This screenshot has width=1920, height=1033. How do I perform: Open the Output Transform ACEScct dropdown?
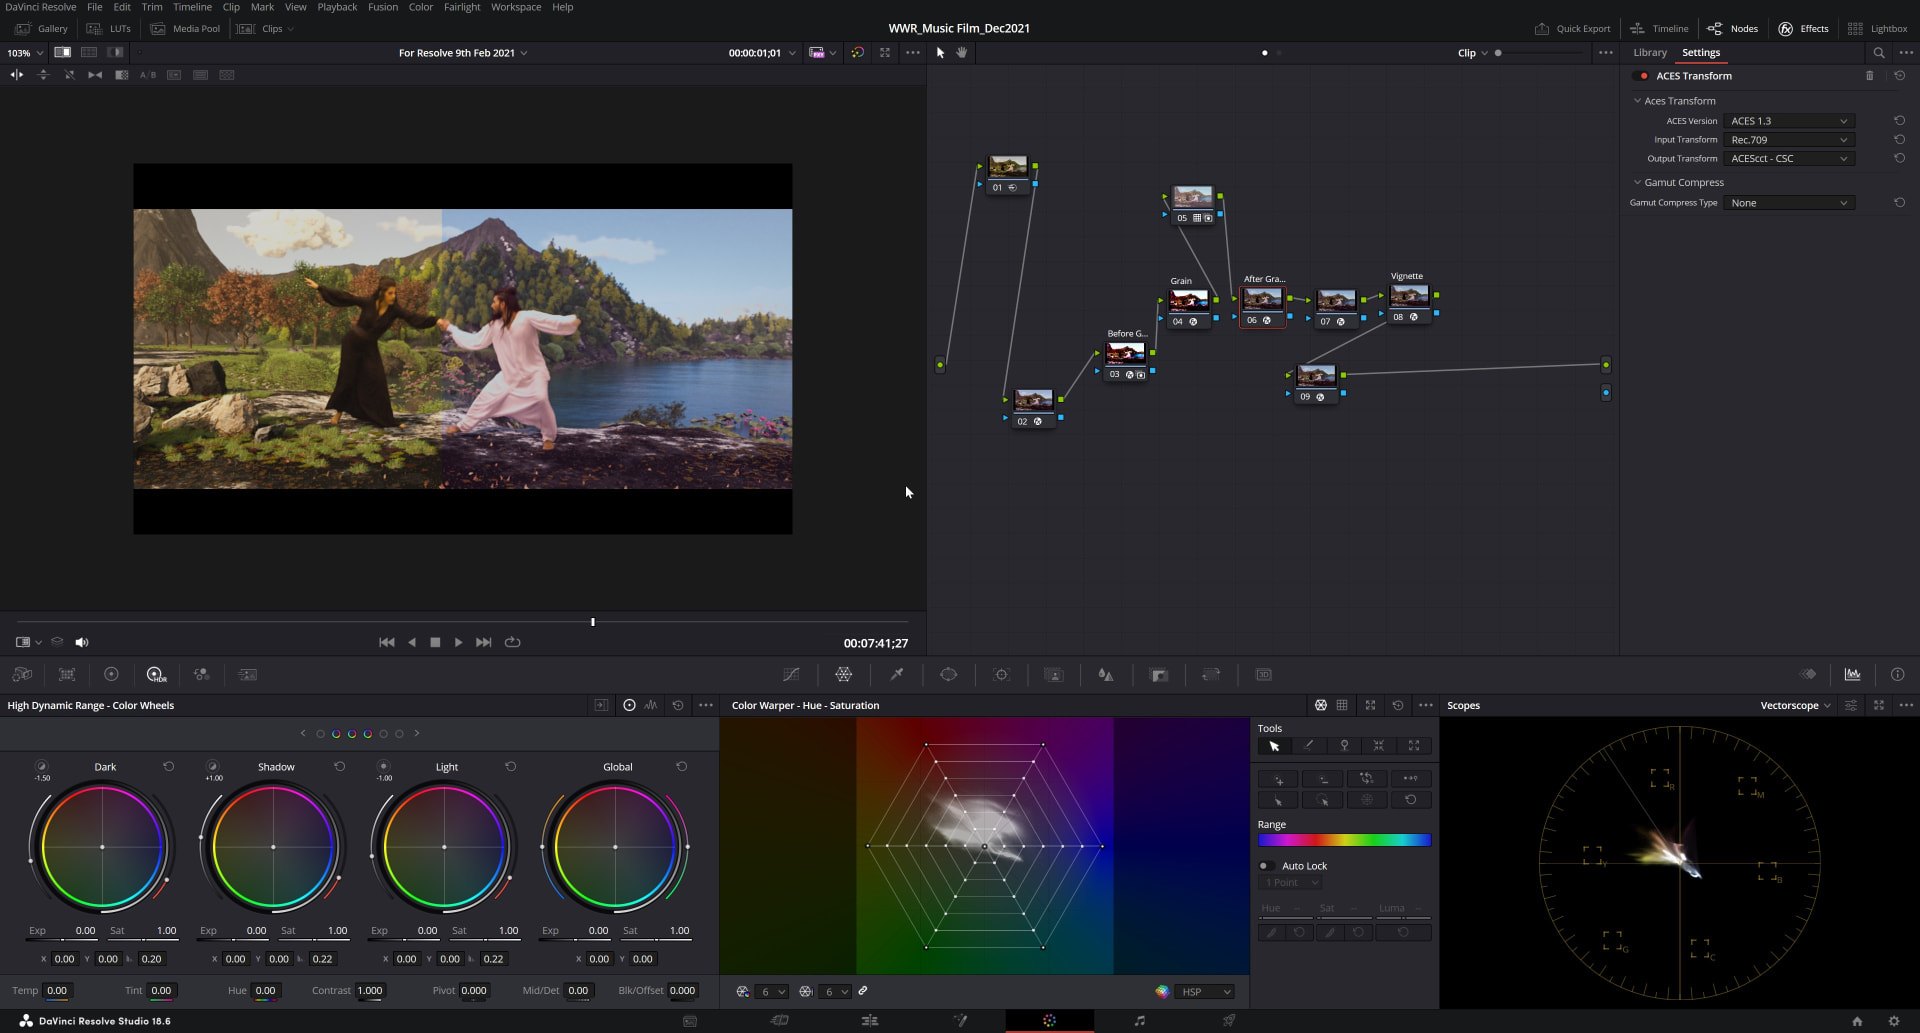click(1789, 159)
